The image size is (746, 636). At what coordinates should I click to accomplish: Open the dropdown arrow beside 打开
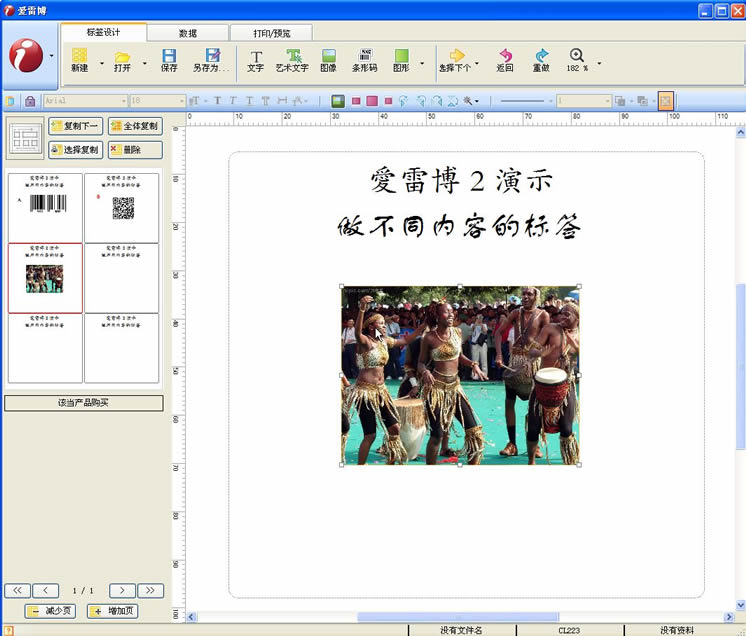pos(145,63)
